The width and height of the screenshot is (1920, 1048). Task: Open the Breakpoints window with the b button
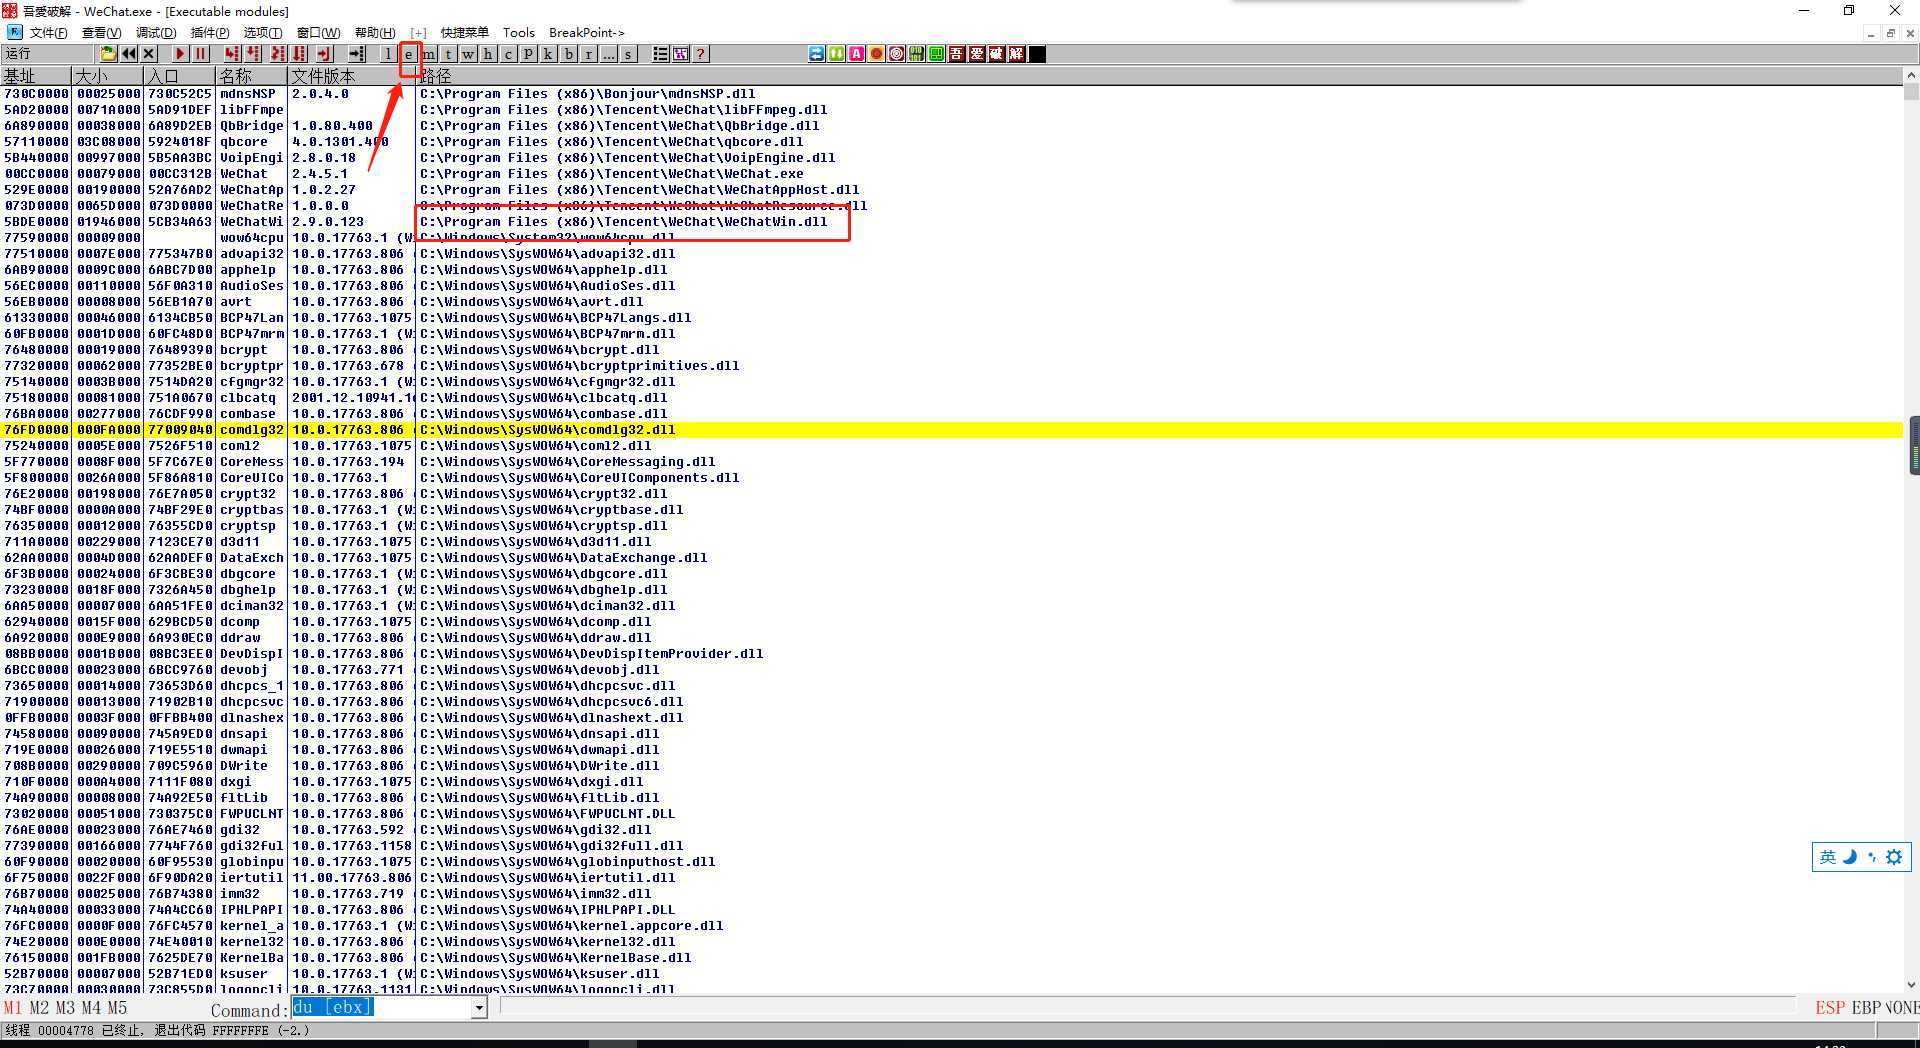[569, 54]
